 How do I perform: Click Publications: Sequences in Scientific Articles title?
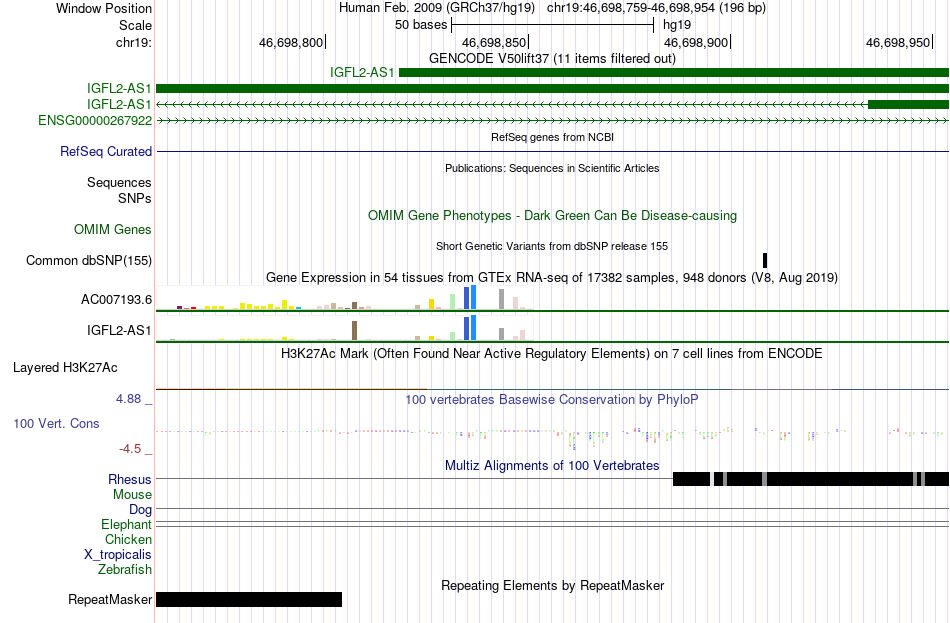[552, 168]
